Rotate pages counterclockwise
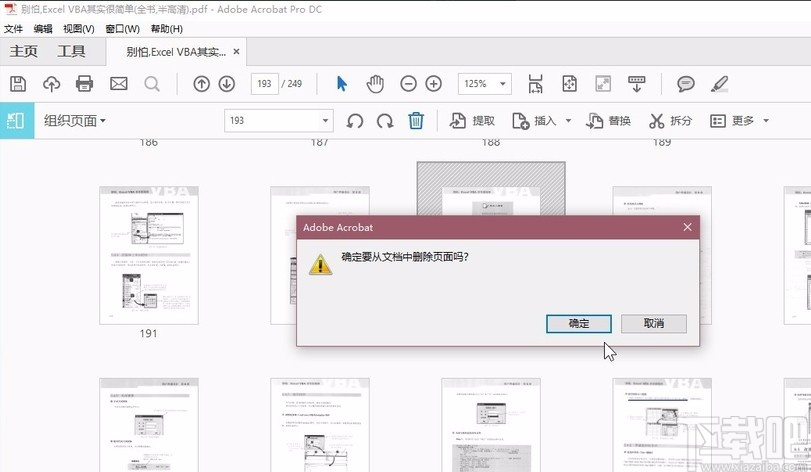811x472 pixels. pyautogui.click(x=355, y=121)
